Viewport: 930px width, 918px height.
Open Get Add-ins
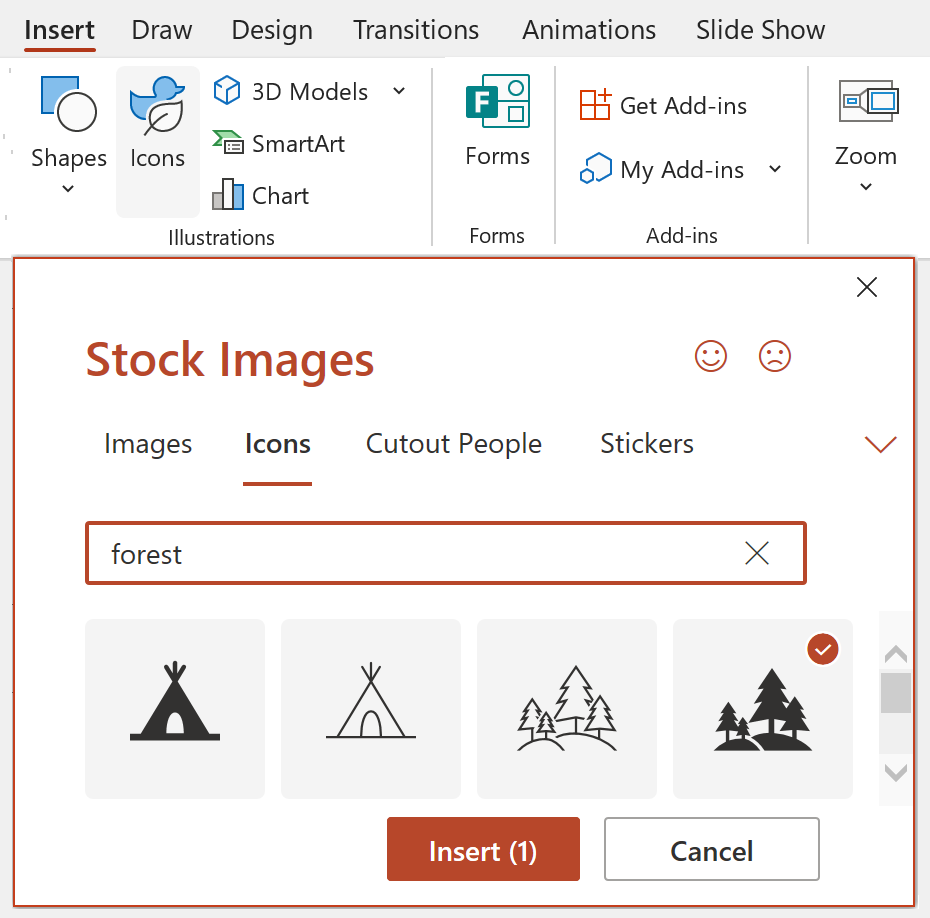662,105
